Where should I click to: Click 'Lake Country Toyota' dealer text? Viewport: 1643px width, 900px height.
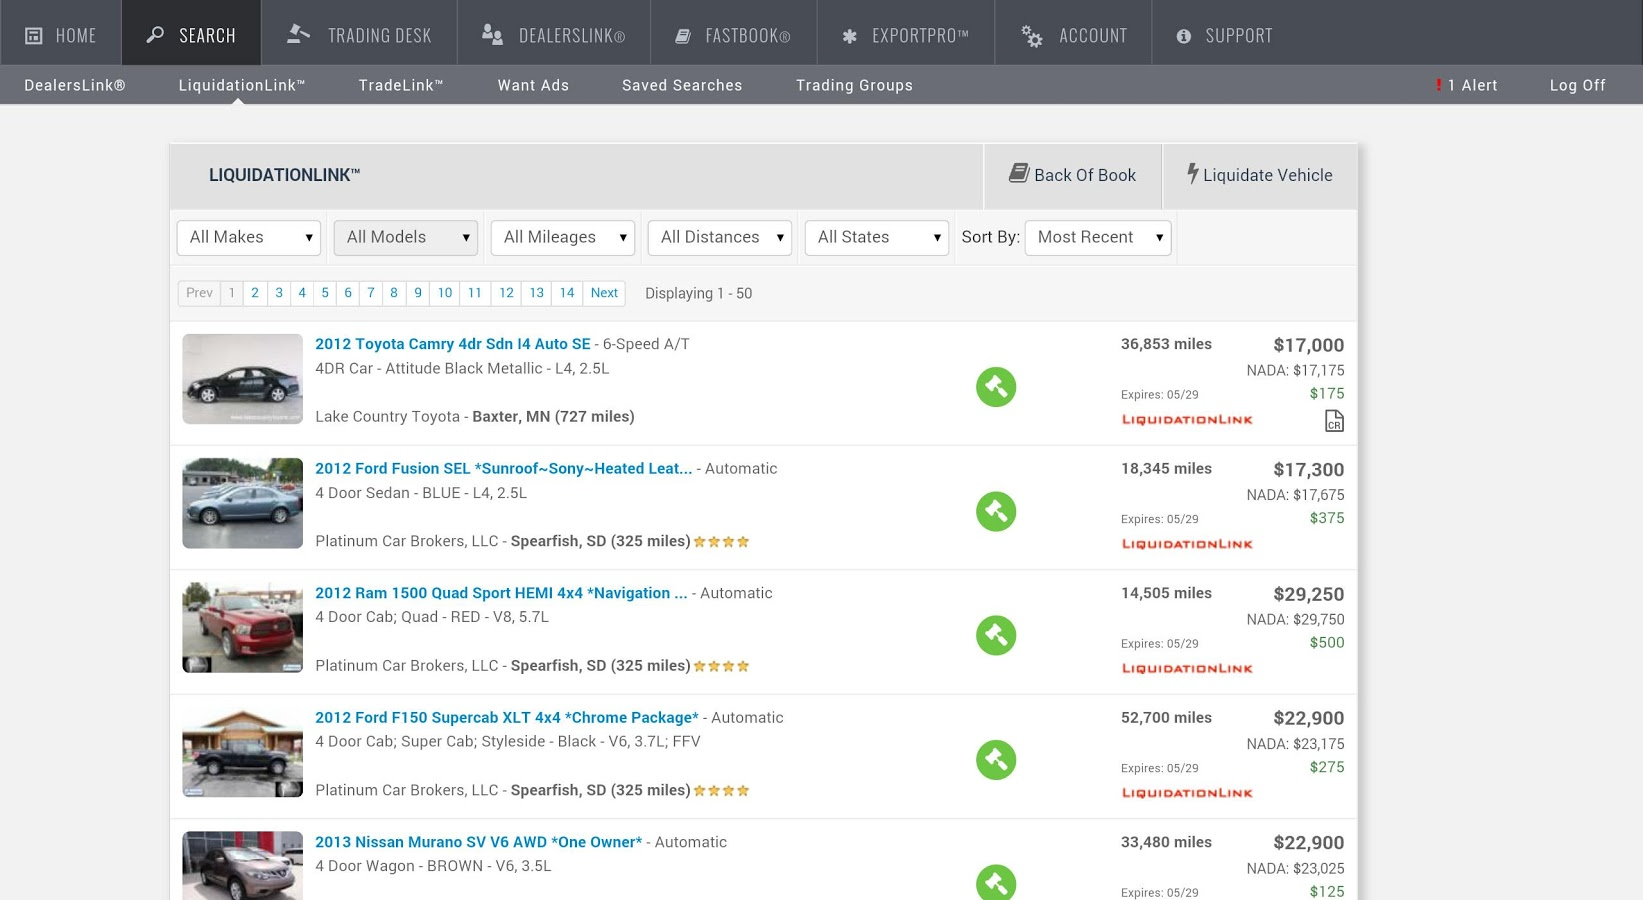pyautogui.click(x=387, y=416)
